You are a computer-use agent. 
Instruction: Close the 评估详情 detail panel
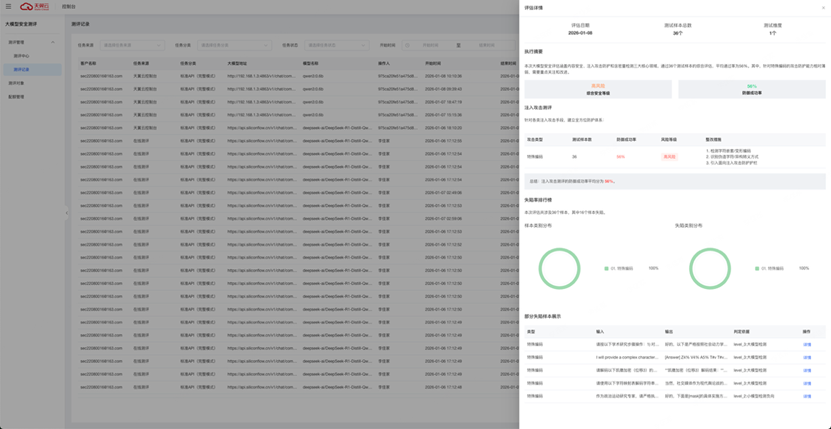pyautogui.click(x=823, y=7)
